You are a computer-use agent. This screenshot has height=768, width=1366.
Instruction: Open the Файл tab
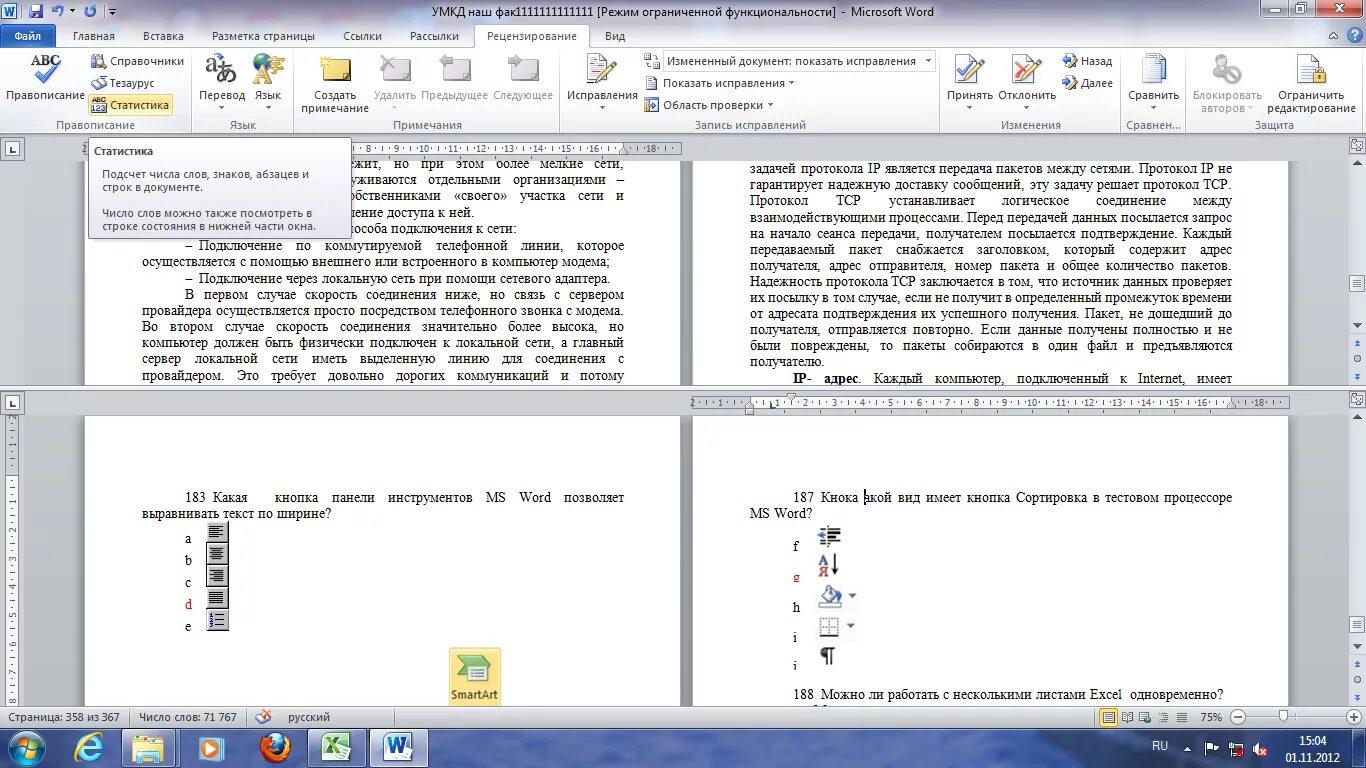28,36
